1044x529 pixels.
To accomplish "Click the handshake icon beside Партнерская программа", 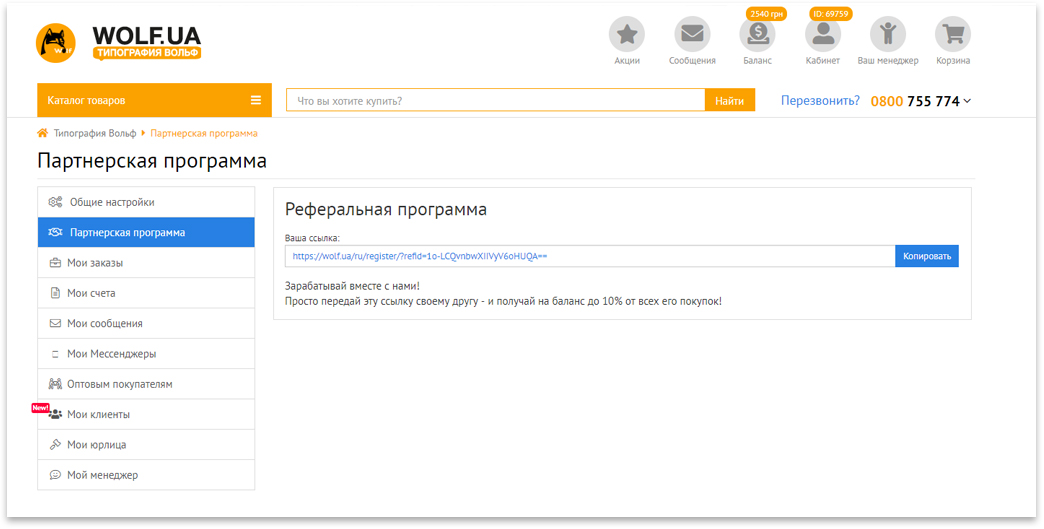I will [x=55, y=233].
